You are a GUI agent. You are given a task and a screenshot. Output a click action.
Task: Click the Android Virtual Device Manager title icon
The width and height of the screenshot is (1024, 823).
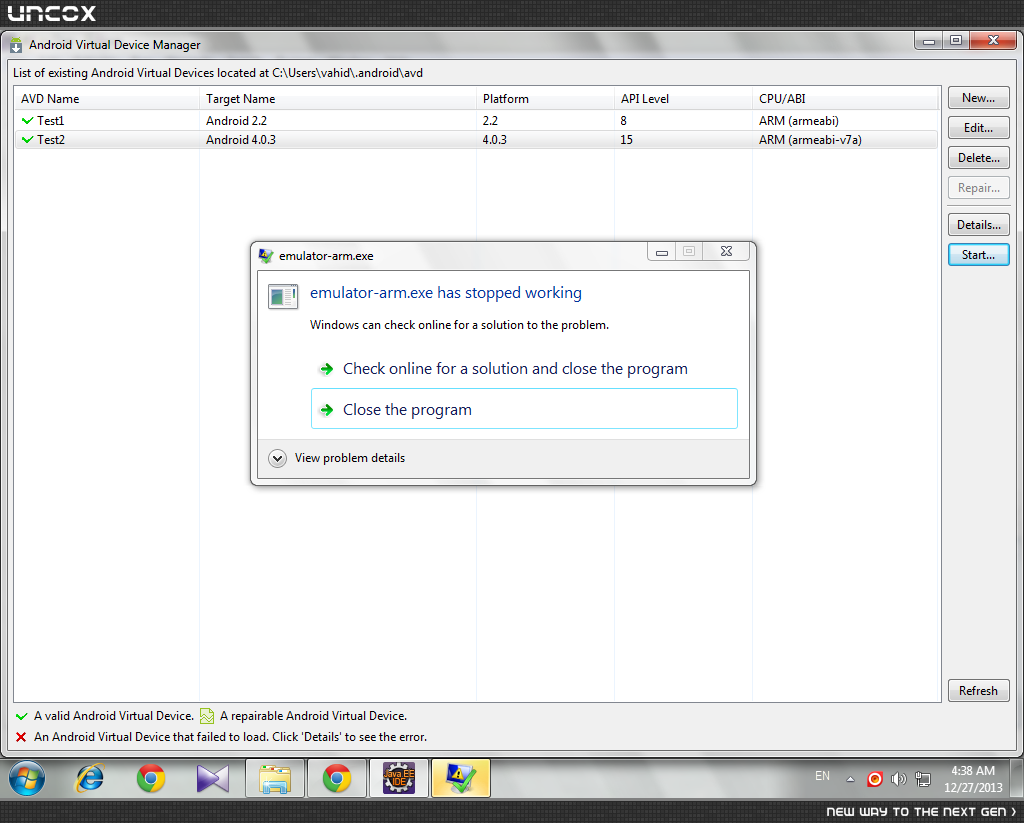16,45
